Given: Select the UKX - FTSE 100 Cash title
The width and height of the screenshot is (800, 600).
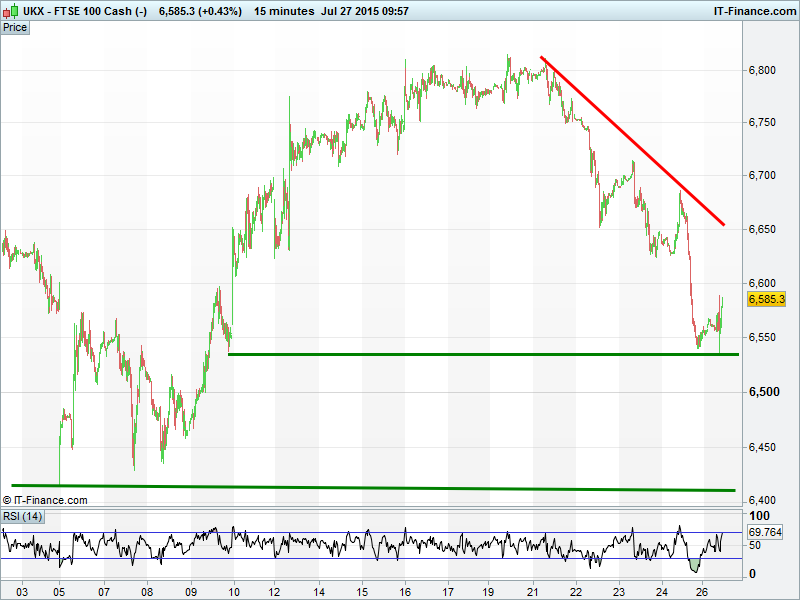Looking at the screenshot, I should [x=85, y=11].
